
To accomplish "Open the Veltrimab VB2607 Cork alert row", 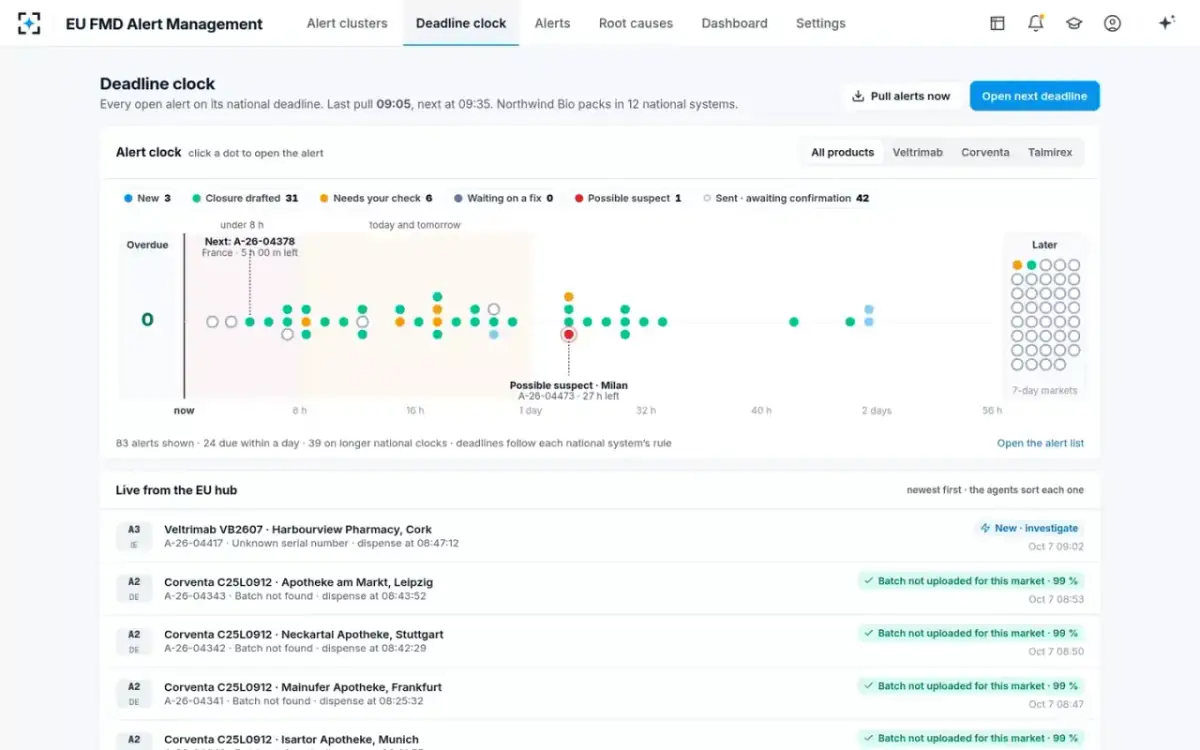I will 600,536.
